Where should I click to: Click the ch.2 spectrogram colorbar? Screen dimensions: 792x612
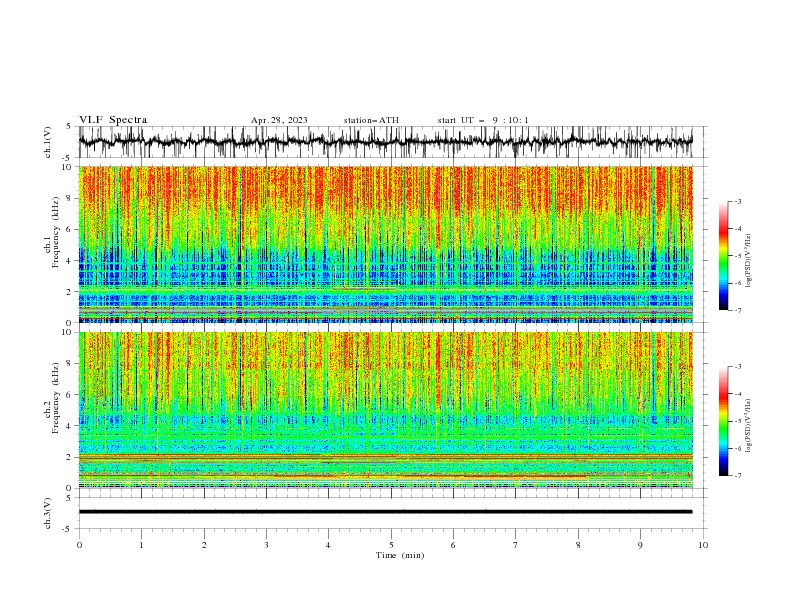[x=723, y=421]
